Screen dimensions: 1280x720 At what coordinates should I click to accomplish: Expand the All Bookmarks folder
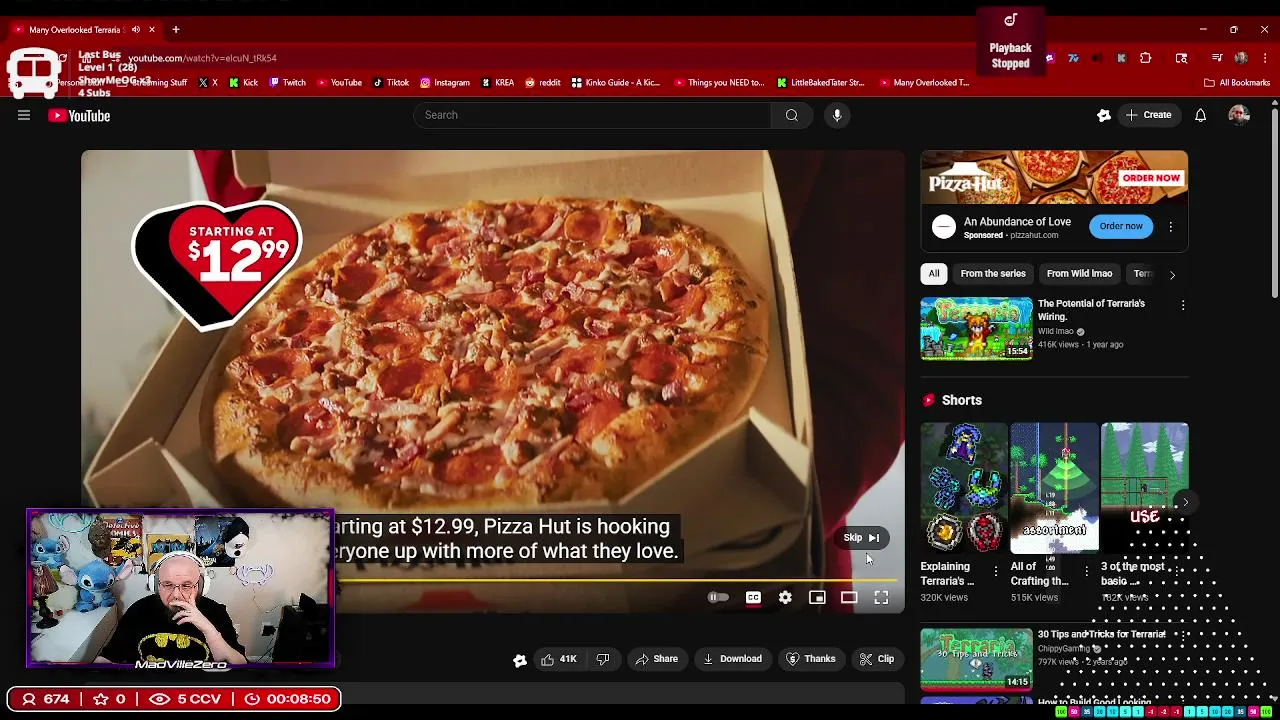[1237, 83]
